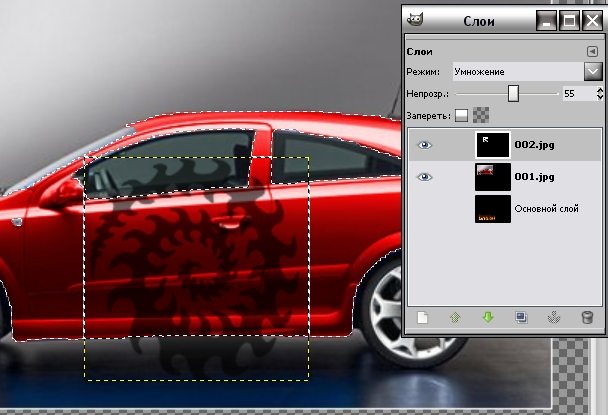Viewport: 608px width, 415px height.
Task: Click the opacity slider handle
Action: [x=513, y=93]
